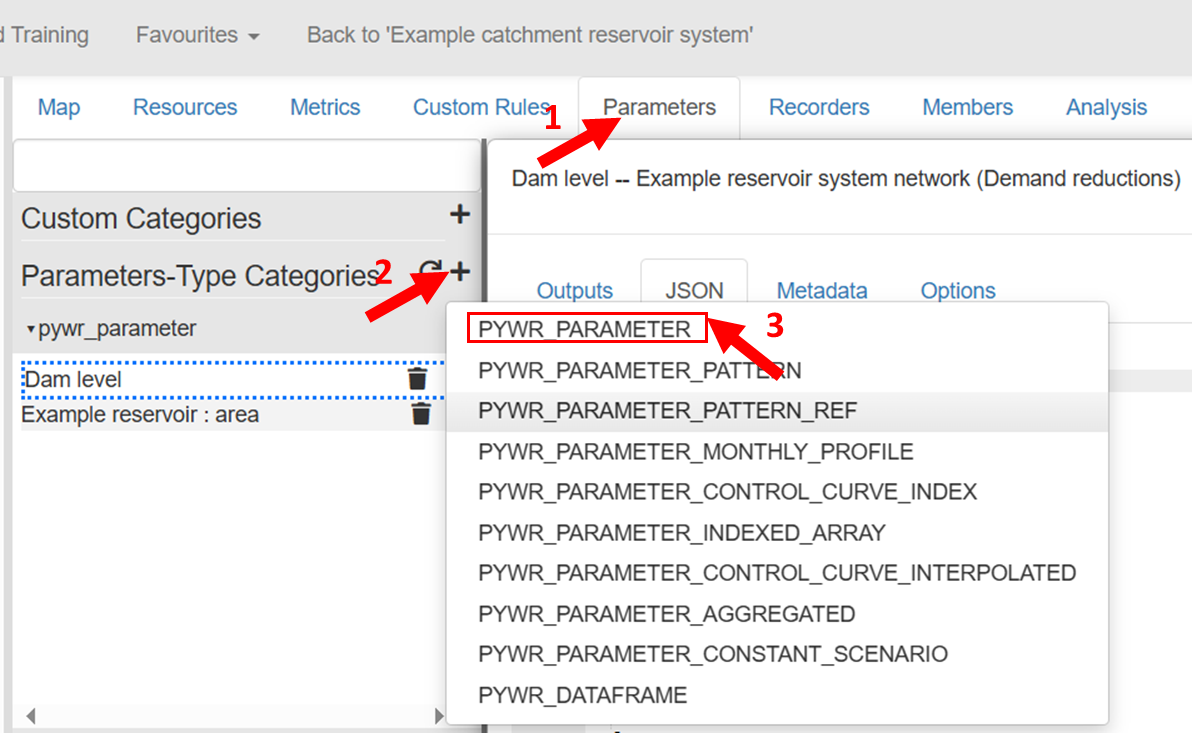
Task: Switch to the Outputs tab
Action: 574,291
